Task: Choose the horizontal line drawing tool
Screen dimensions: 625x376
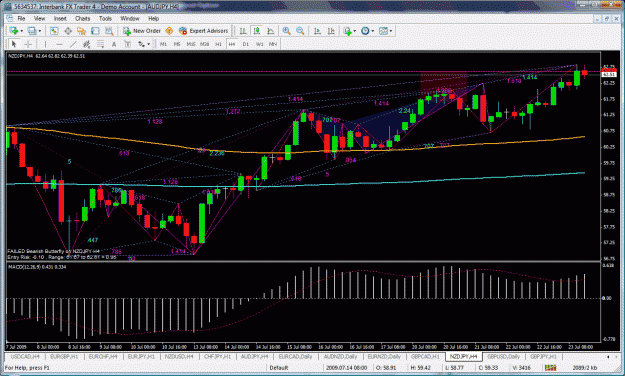Action: [59, 44]
